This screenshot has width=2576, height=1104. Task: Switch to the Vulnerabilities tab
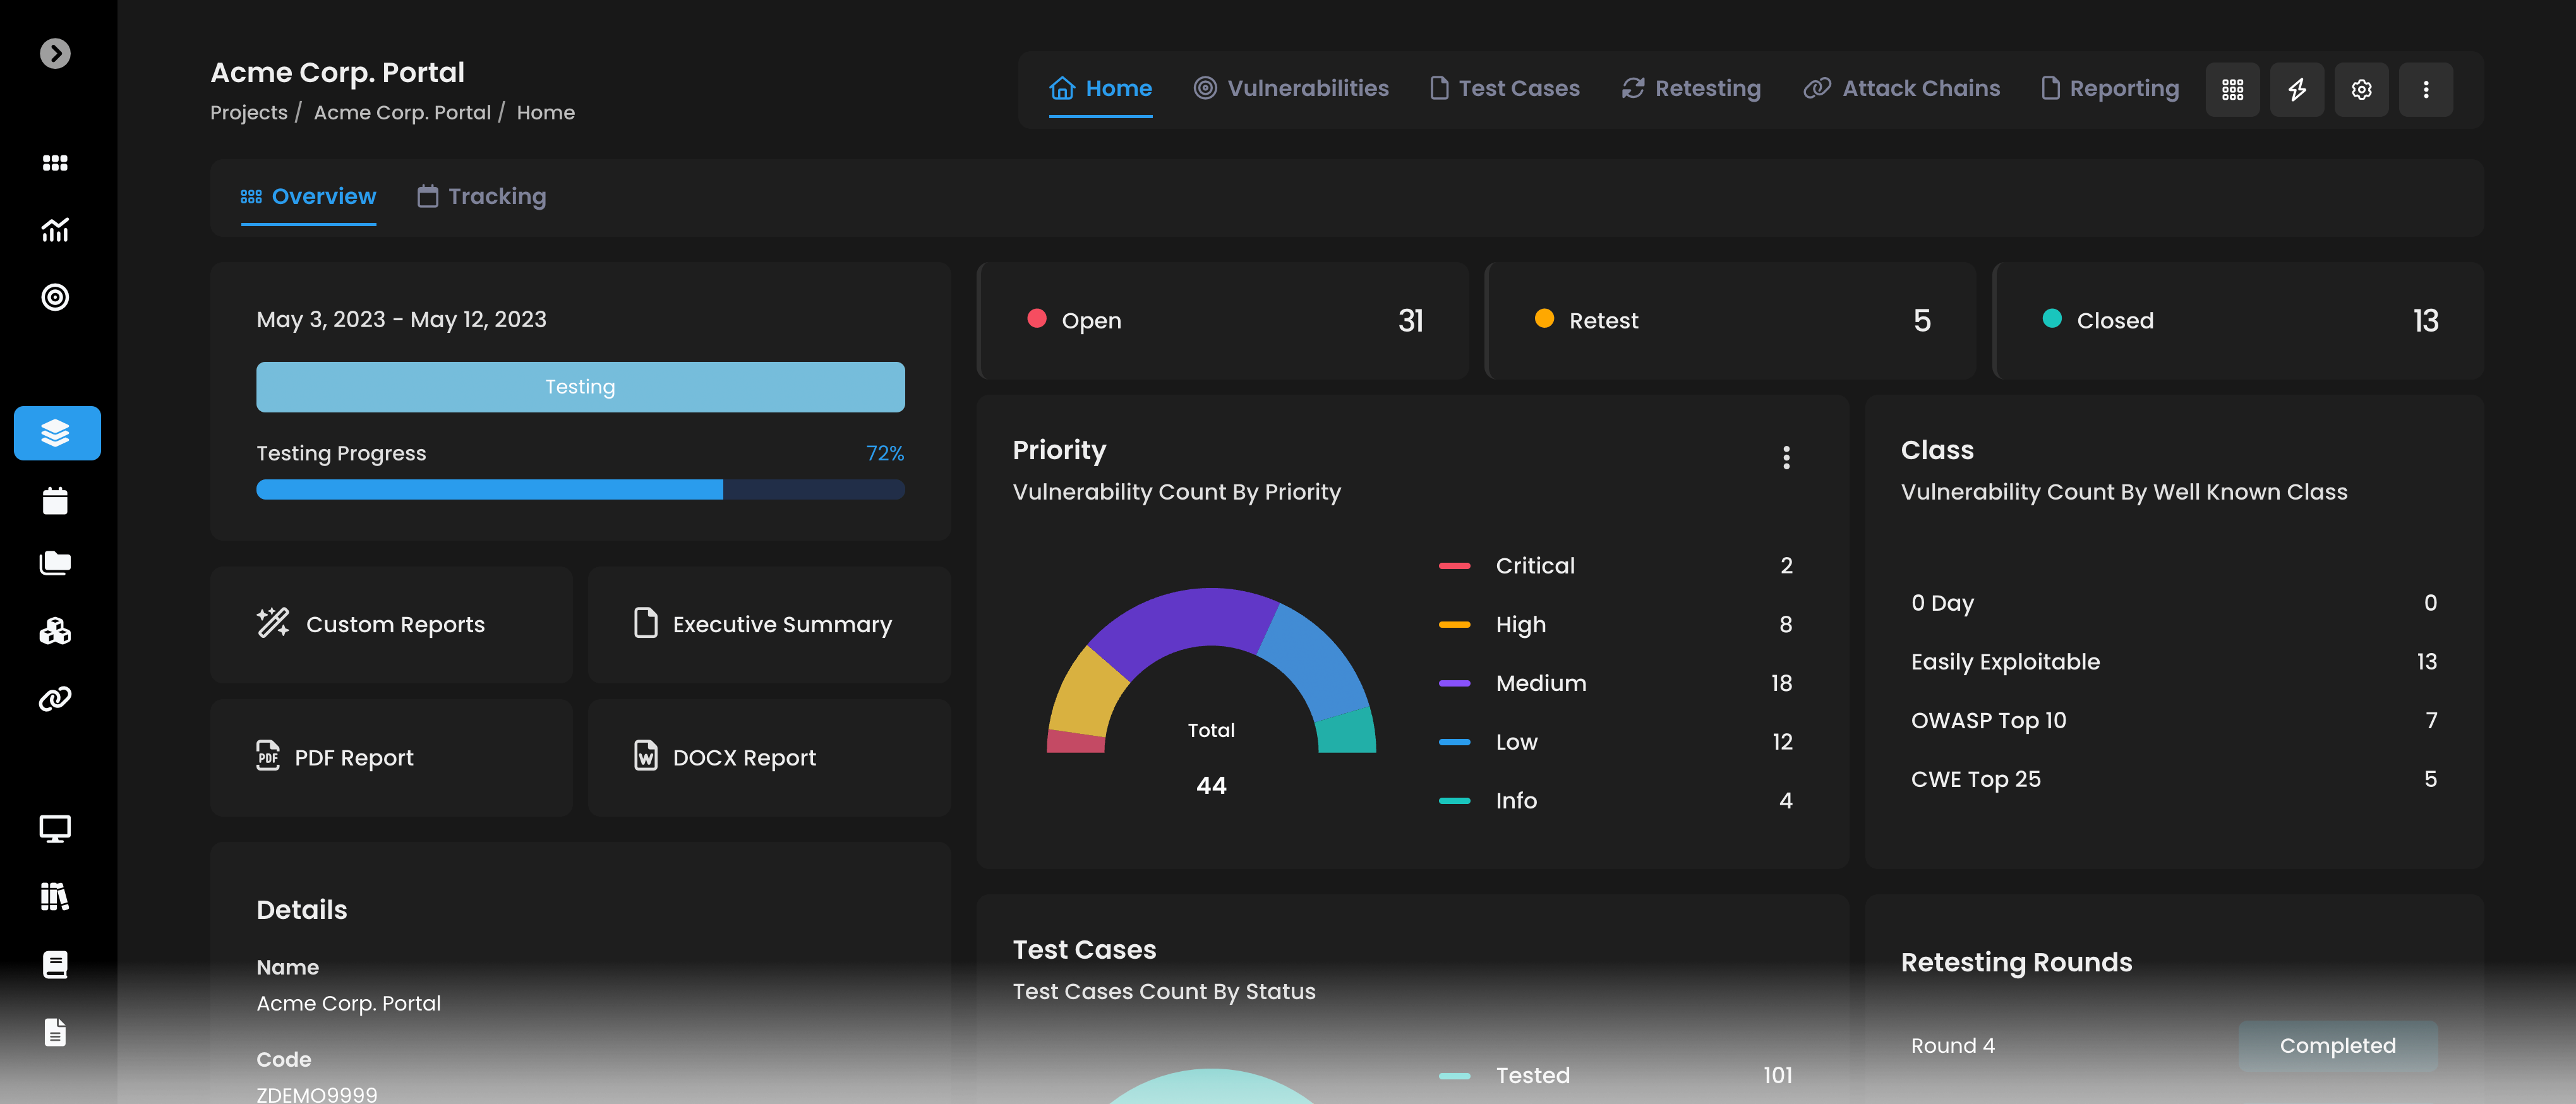point(1291,88)
